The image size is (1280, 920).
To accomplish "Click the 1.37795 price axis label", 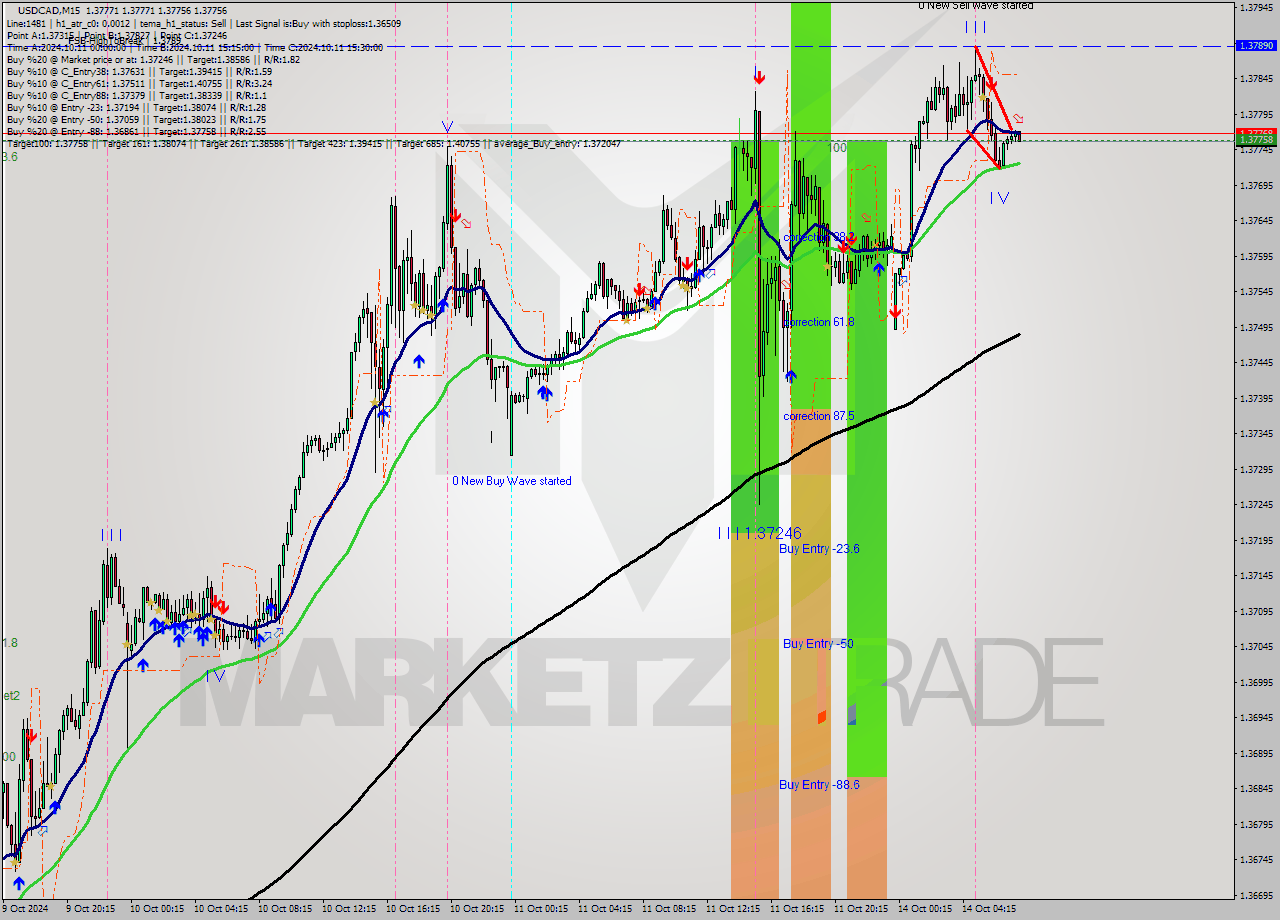I will pyautogui.click(x=1256, y=114).
